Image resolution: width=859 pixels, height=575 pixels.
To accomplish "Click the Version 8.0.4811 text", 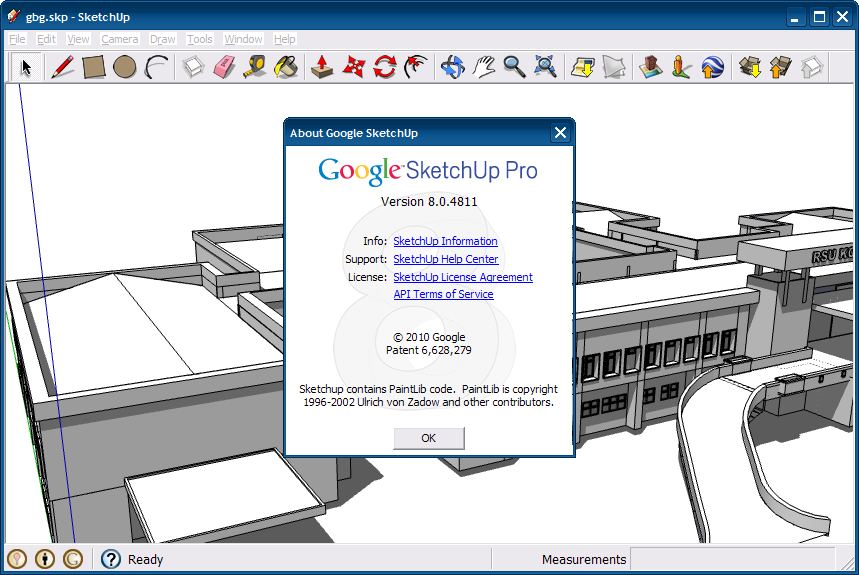I will point(429,202).
